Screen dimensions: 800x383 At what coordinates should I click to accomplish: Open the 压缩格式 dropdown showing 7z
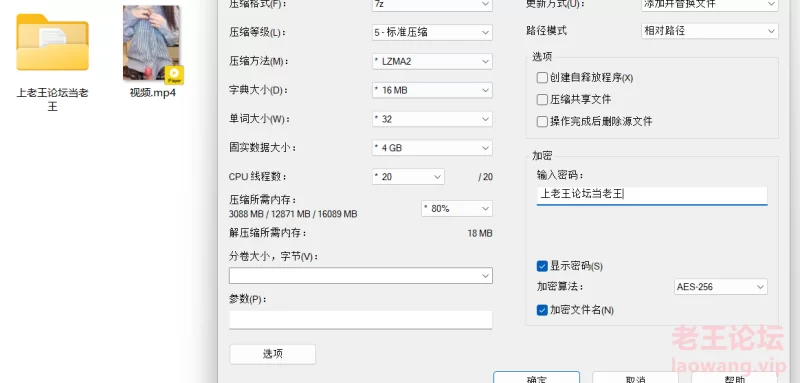tap(432, 5)
